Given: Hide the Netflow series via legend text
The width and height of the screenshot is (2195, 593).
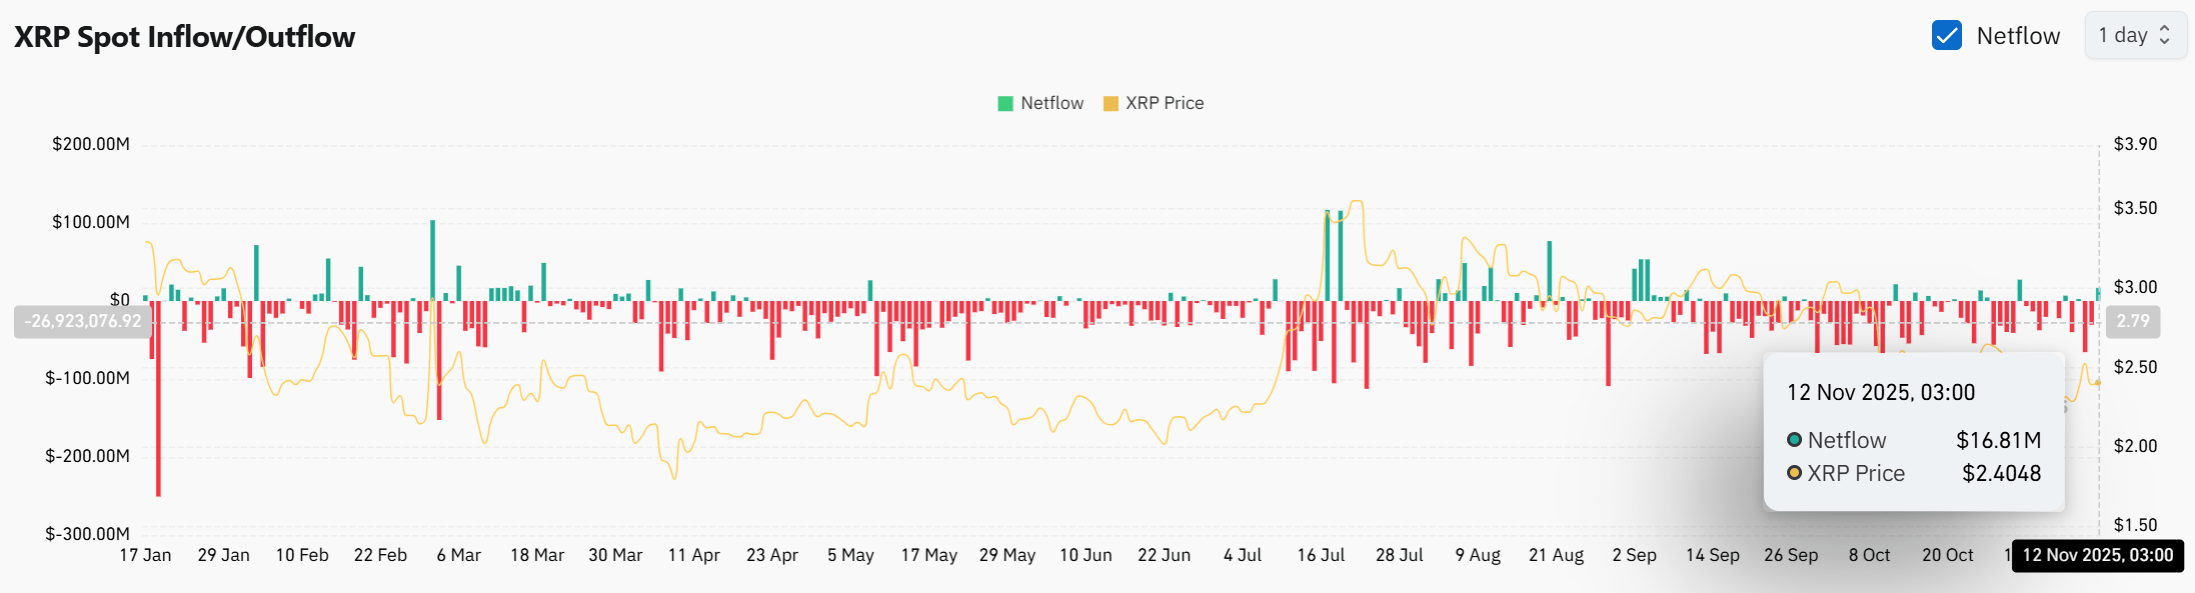Looking at the screenshot, I should point(1051,104).
